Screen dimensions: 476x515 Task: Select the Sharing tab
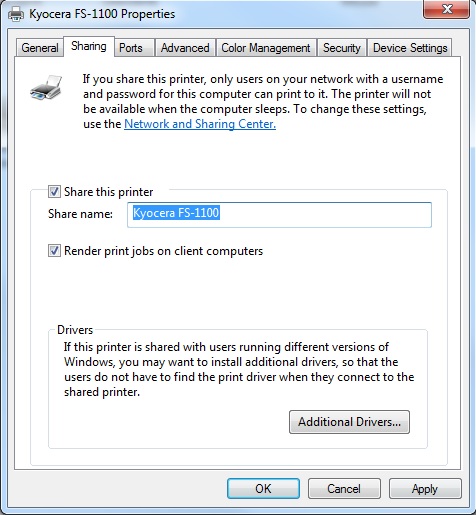tap(89, 46)
